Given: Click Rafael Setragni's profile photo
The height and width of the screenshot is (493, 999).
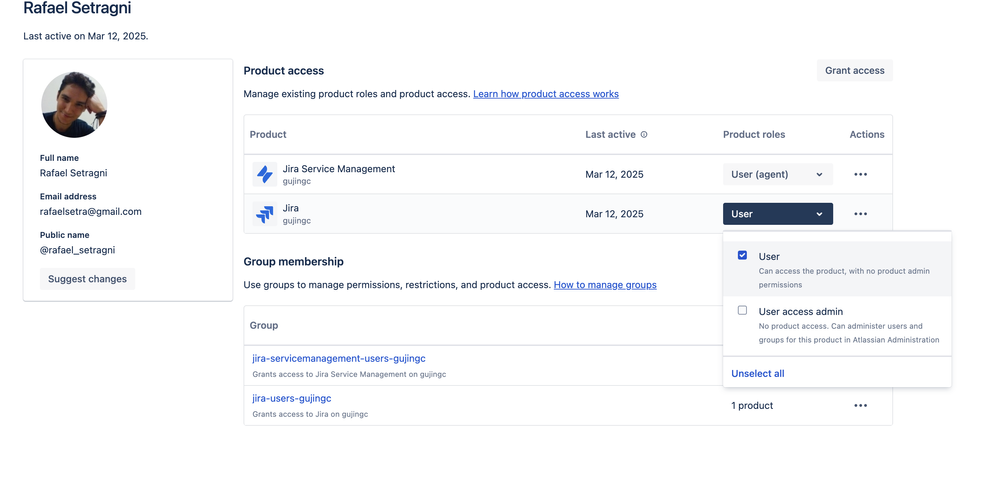Looking at the screenshot, I should [x=74, y=104].
